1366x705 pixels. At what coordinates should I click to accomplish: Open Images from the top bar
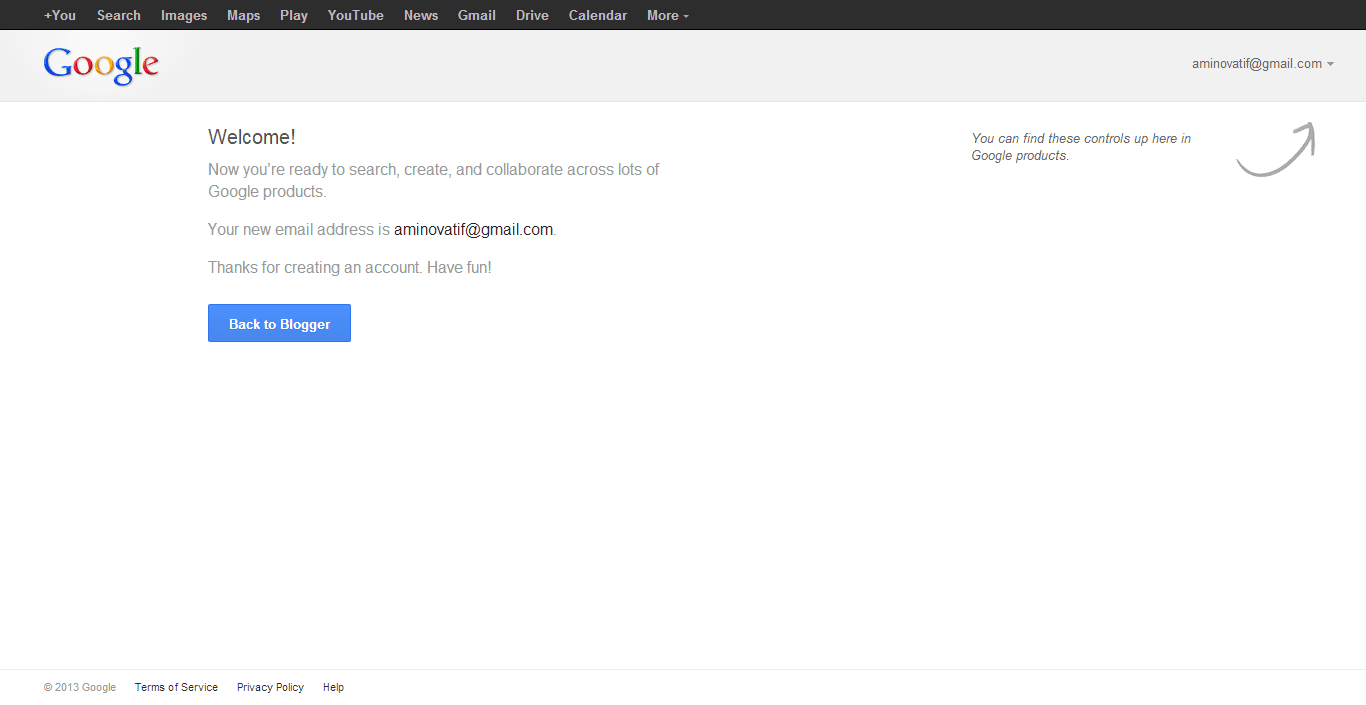tap(184, 15)
